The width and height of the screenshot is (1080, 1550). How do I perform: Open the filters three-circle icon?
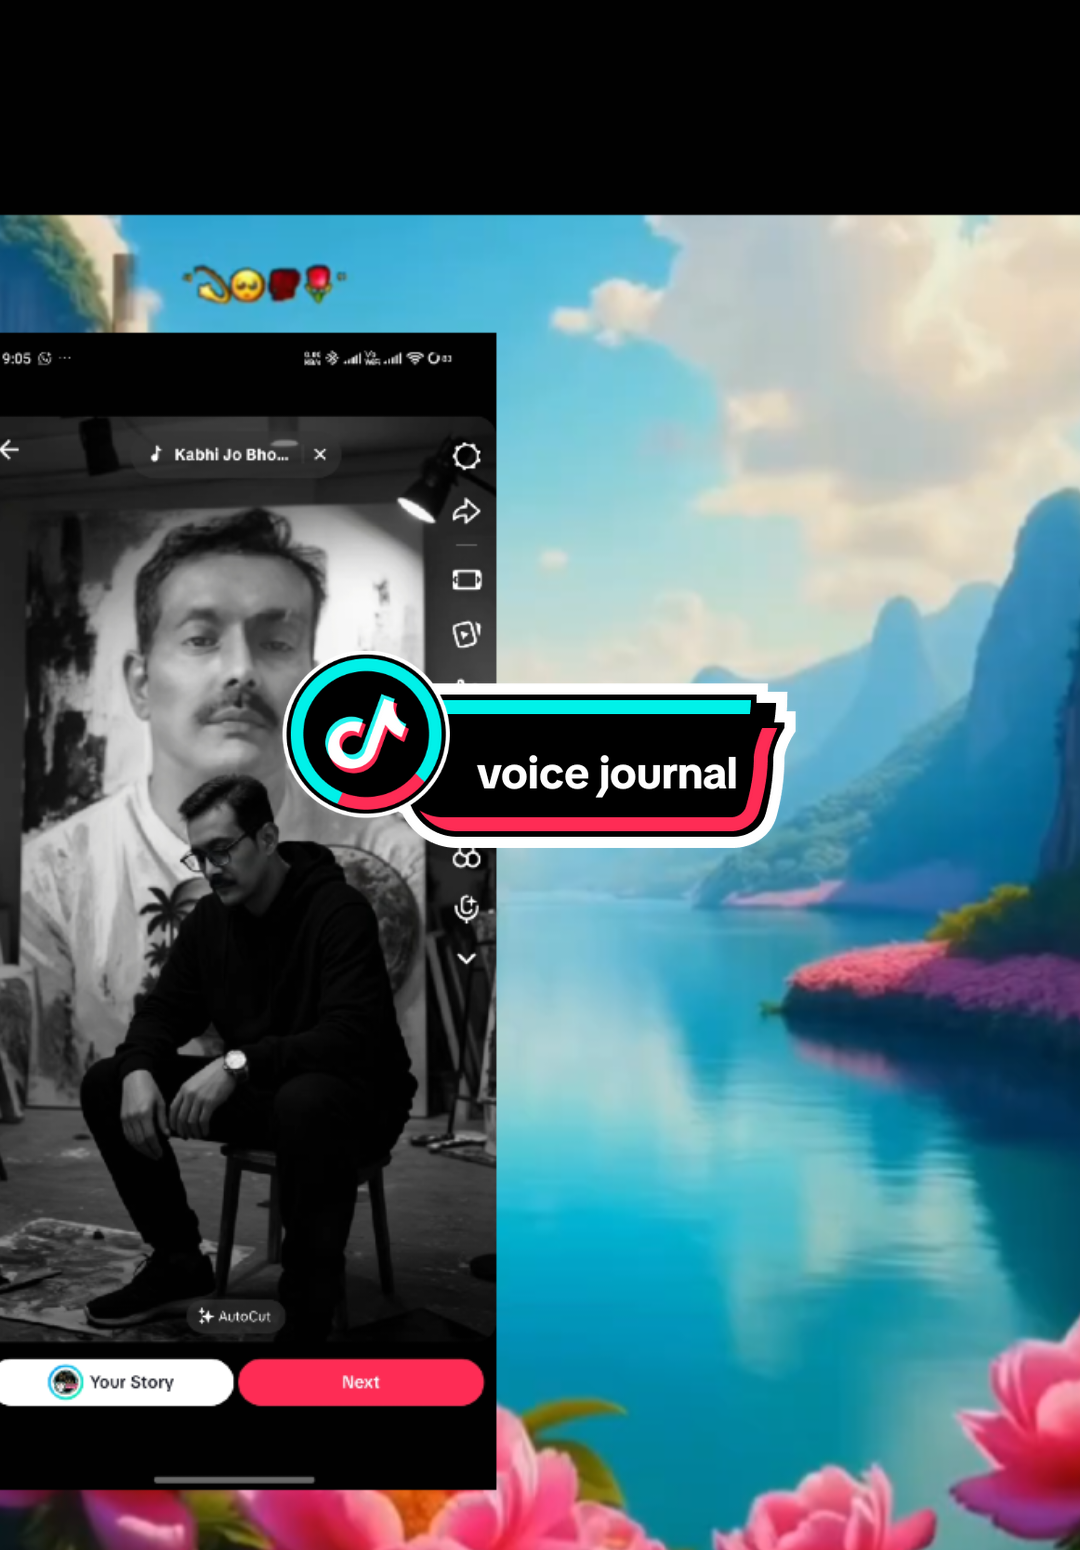pos(466,859)
